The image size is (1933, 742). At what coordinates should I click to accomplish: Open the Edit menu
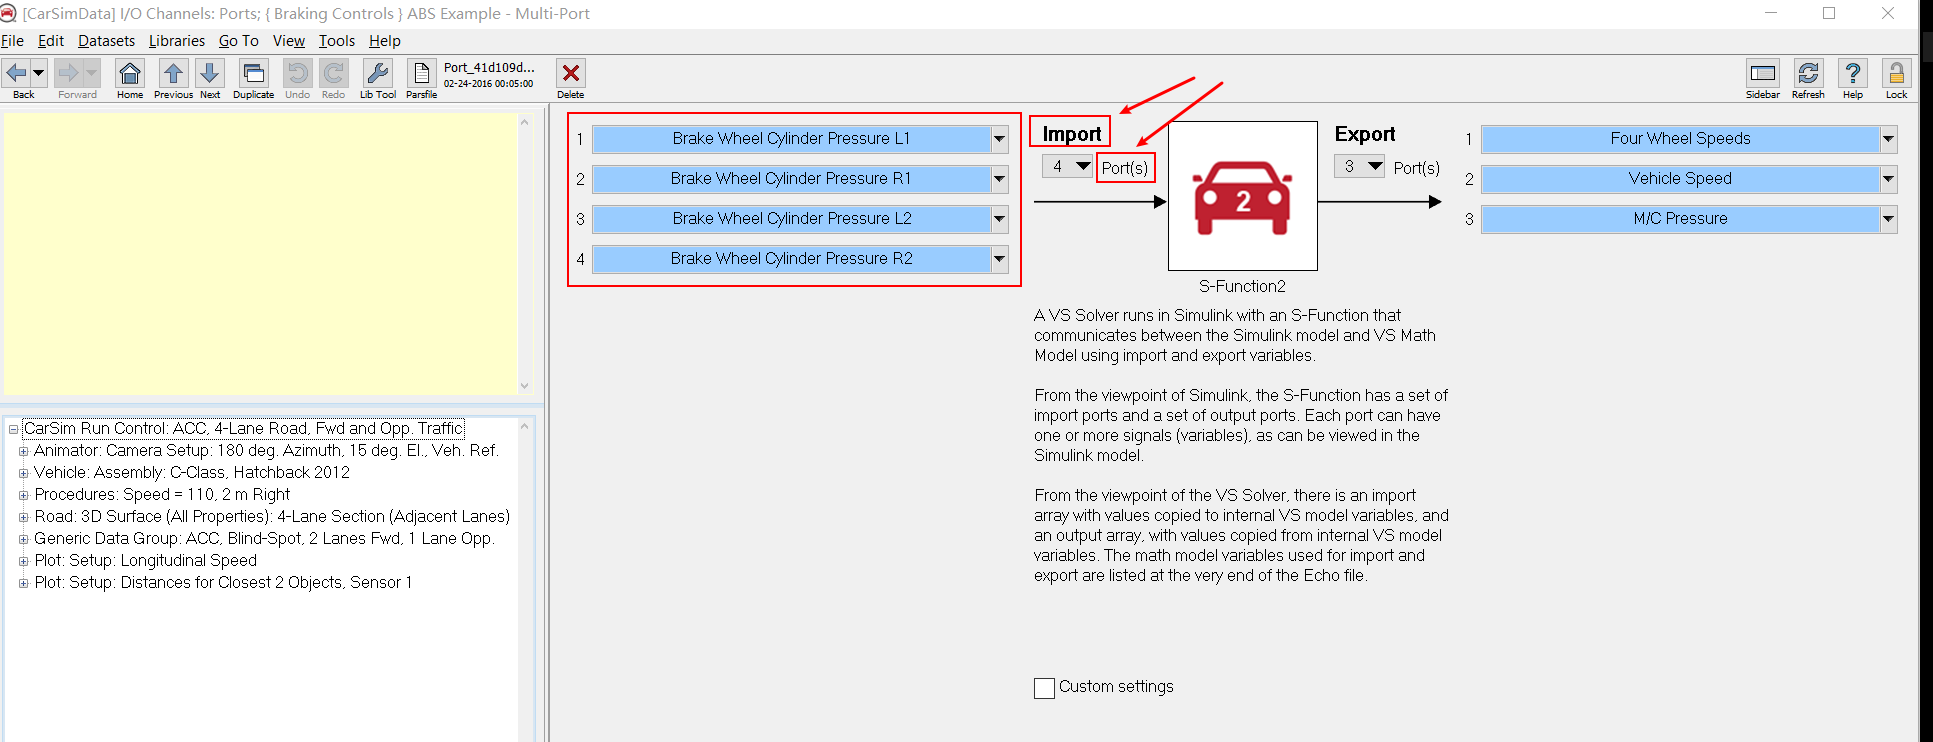[x=51, y=41]
